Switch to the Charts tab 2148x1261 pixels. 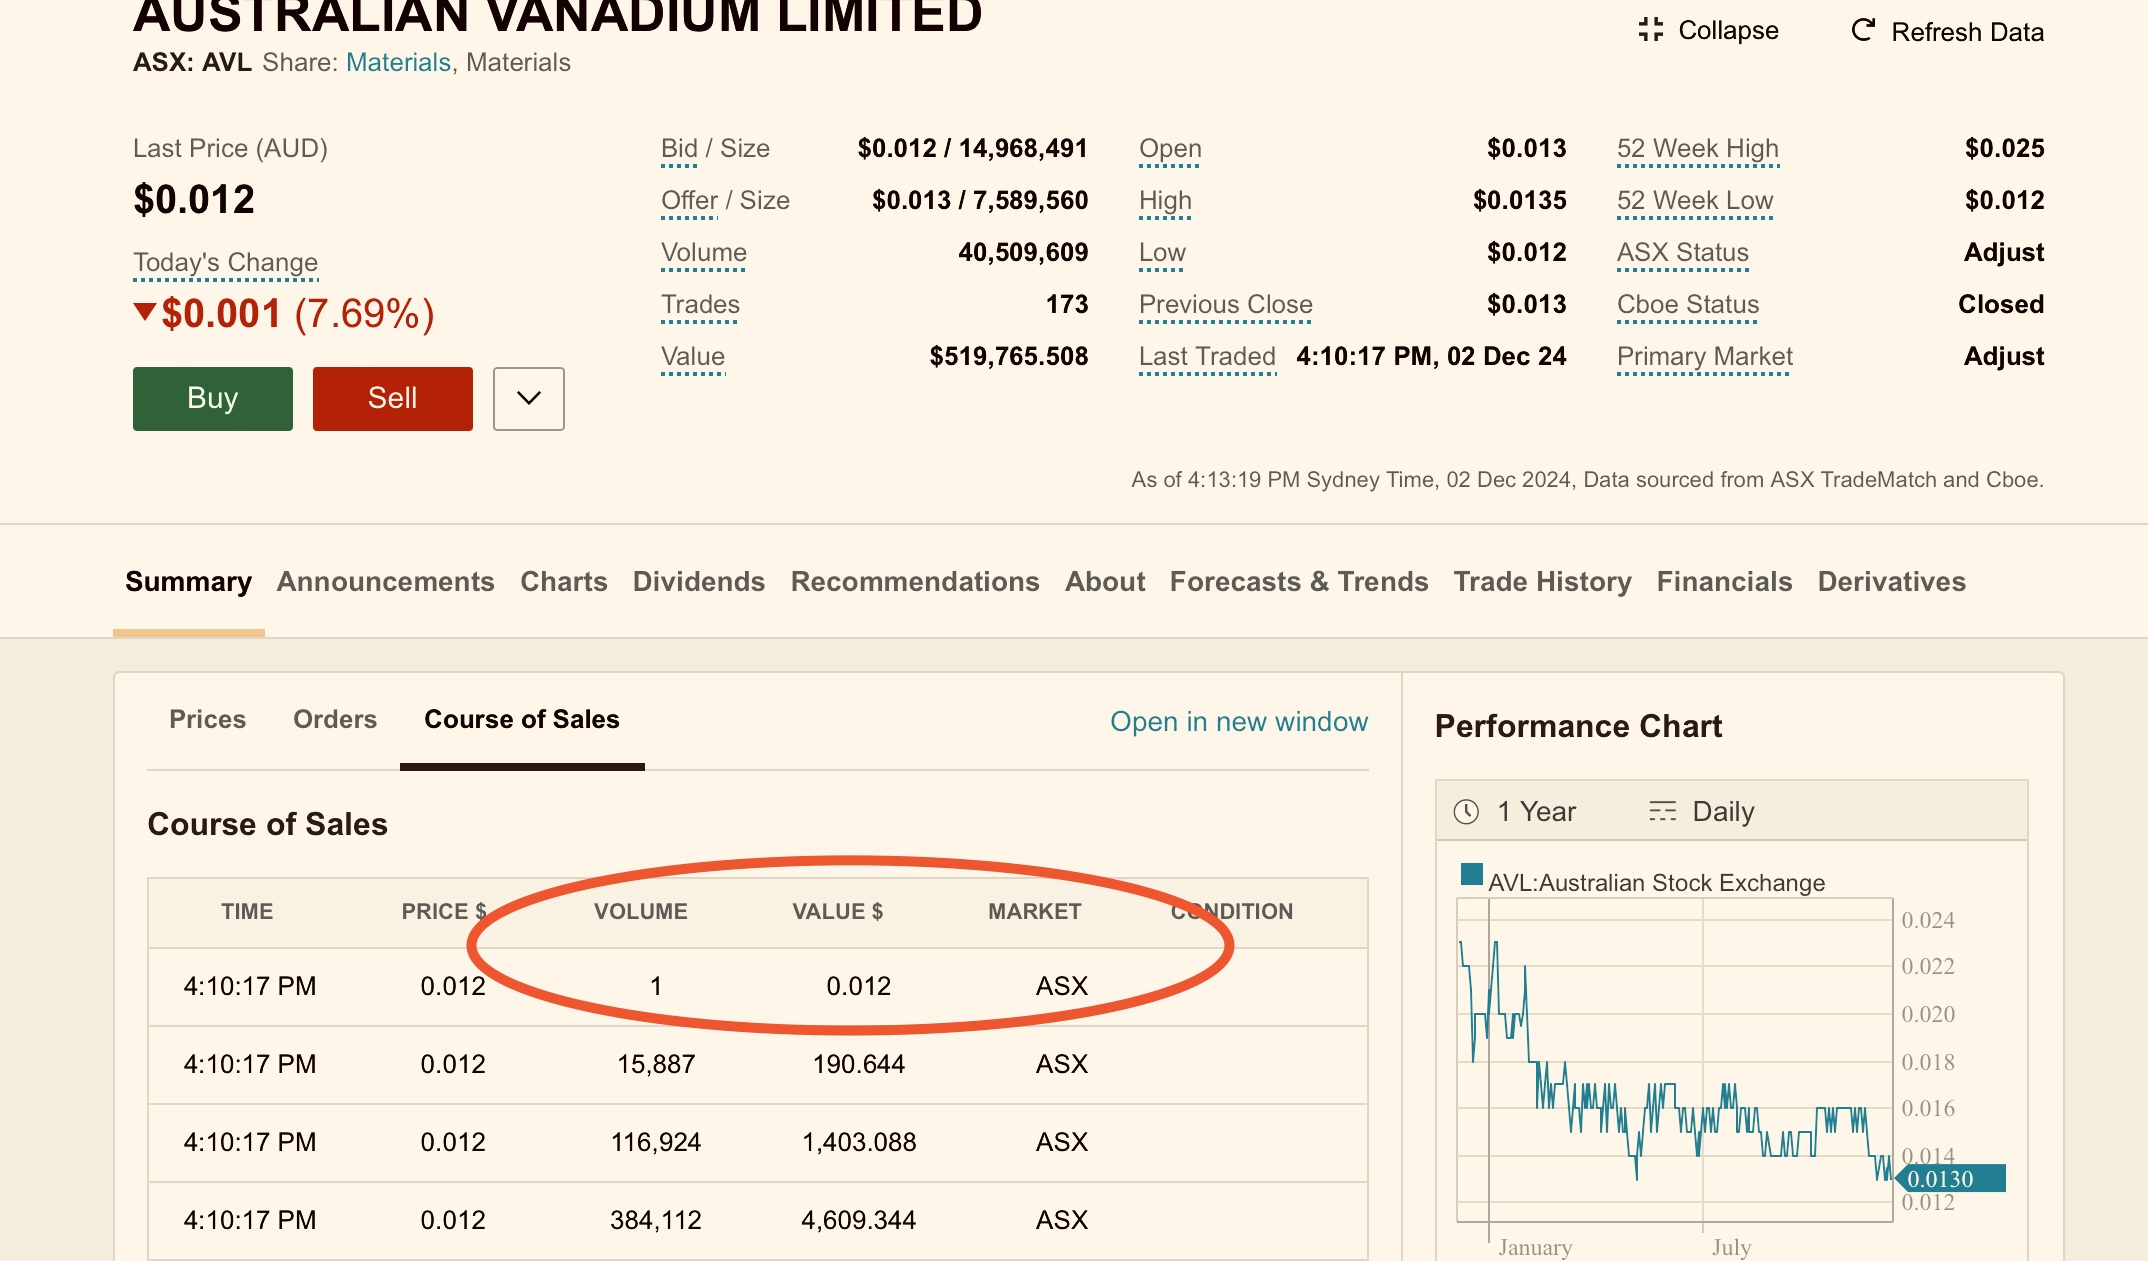(x=564, y=582)
